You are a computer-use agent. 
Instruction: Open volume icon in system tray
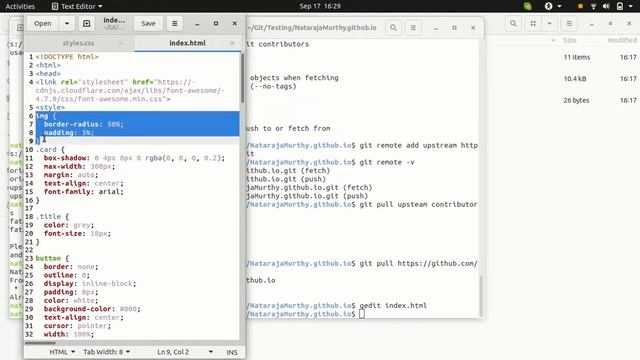point(606,6)
